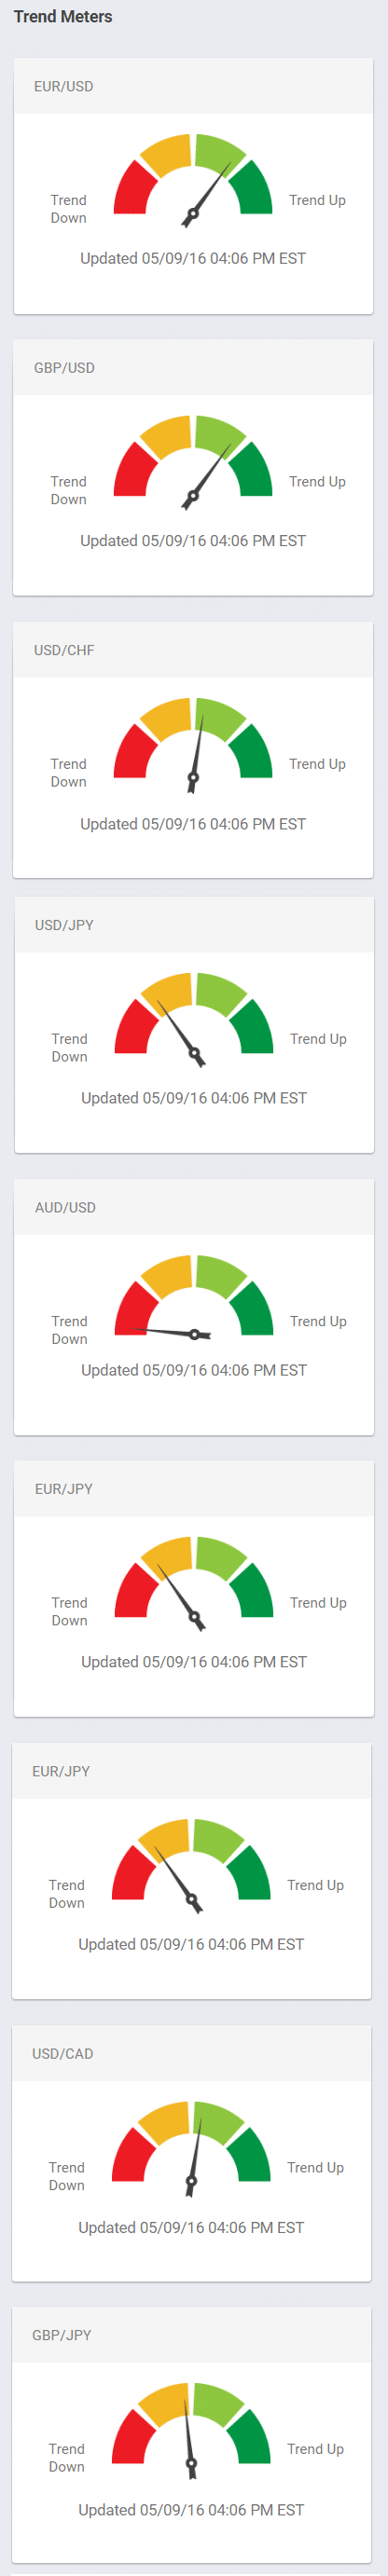This screenshot has width=388, height=2576.
Task: Select the EUR/USD card header
Action: 193,86
